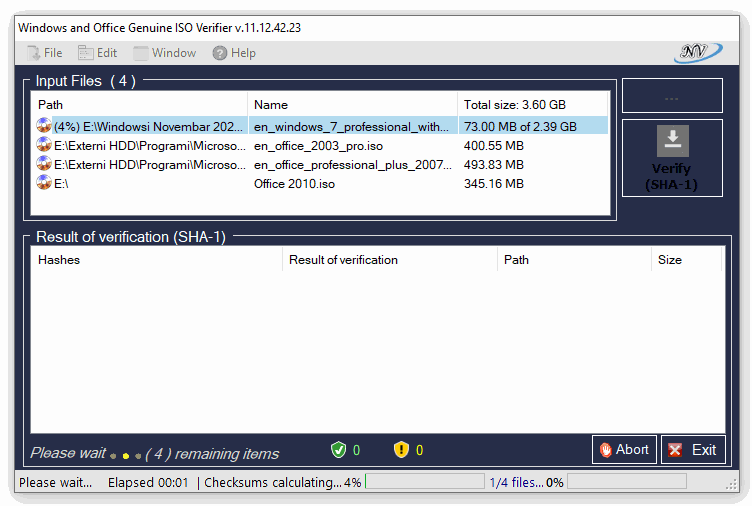Click the 493.83 MB size cell
The width and height of the screenshot is (752, 506).
494,165
